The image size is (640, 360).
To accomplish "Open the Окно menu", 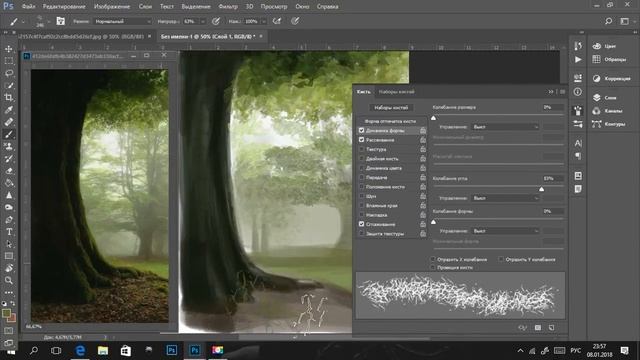I will (x=302, y=7).
